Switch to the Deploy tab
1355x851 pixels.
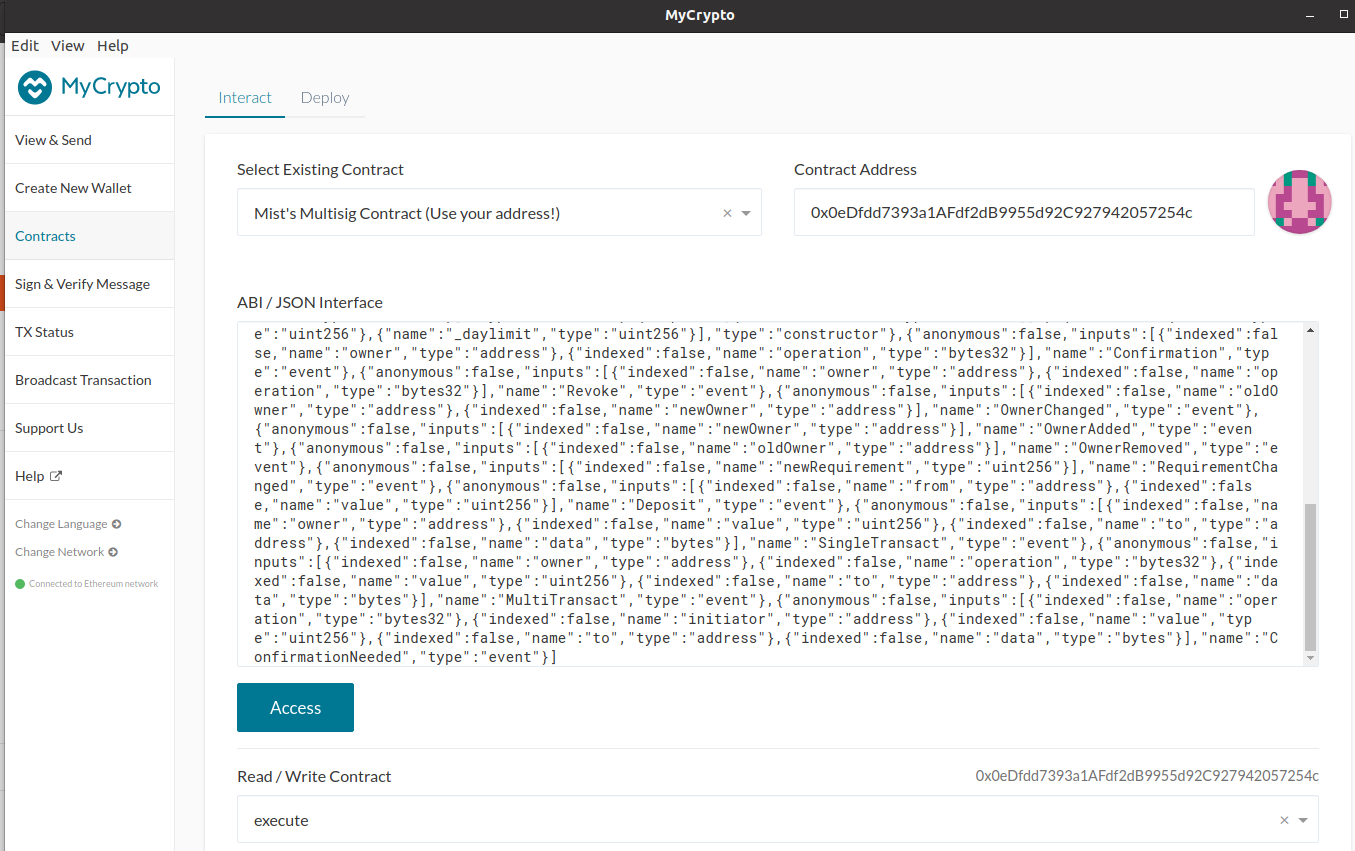[325, 98]
